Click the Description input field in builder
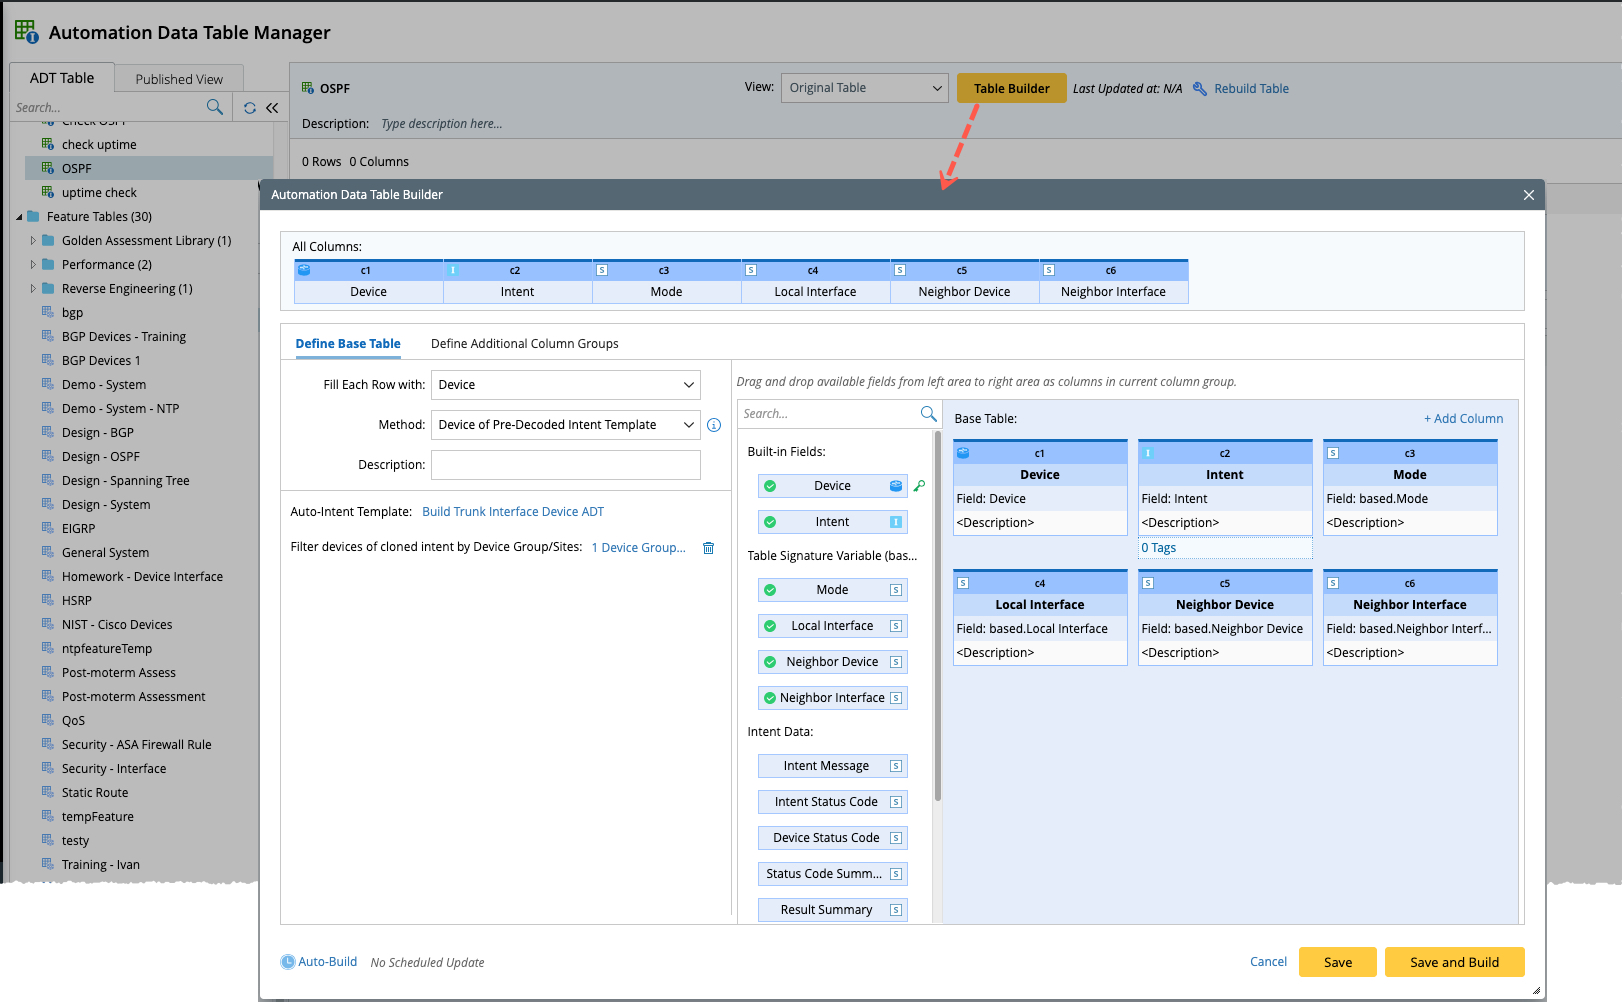This screenshot has height=1002, width=1622. 565,465
